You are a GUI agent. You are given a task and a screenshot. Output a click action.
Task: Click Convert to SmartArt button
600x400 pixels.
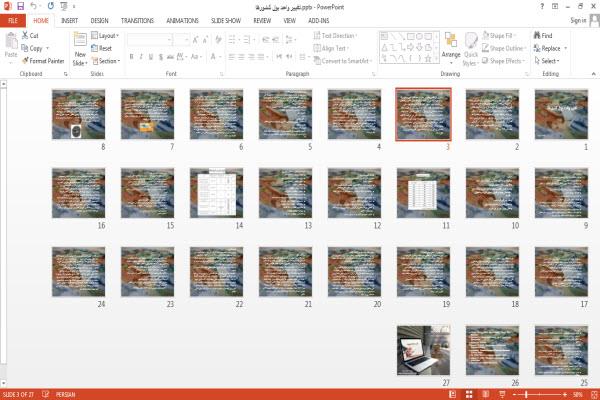[x=343, y=61]
